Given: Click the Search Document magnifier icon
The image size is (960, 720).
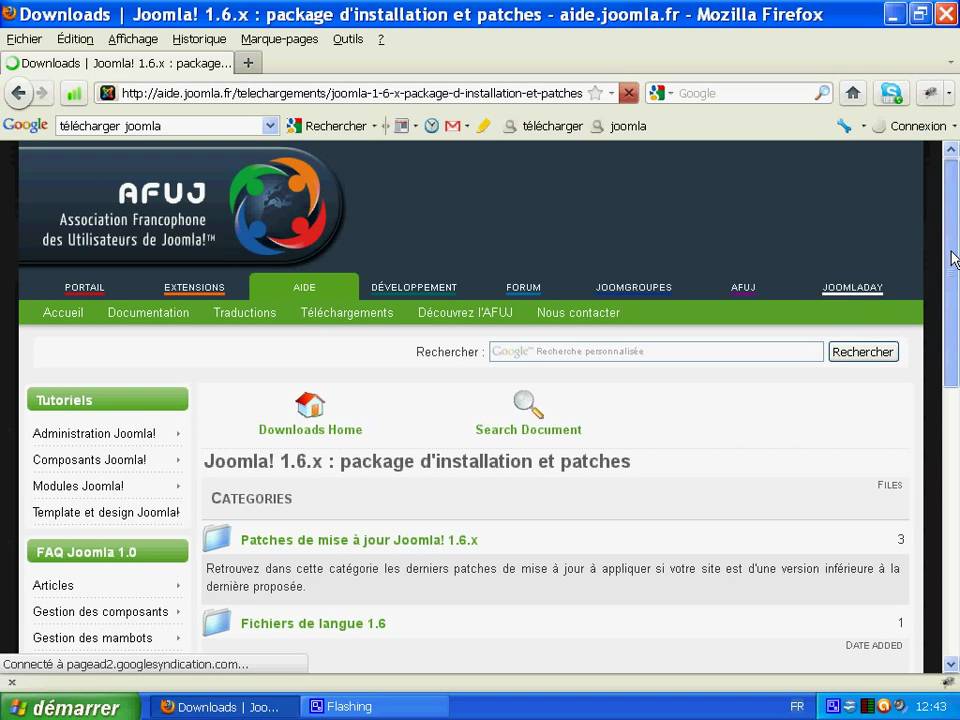Looking at the screenshot, I should [528, 404].
